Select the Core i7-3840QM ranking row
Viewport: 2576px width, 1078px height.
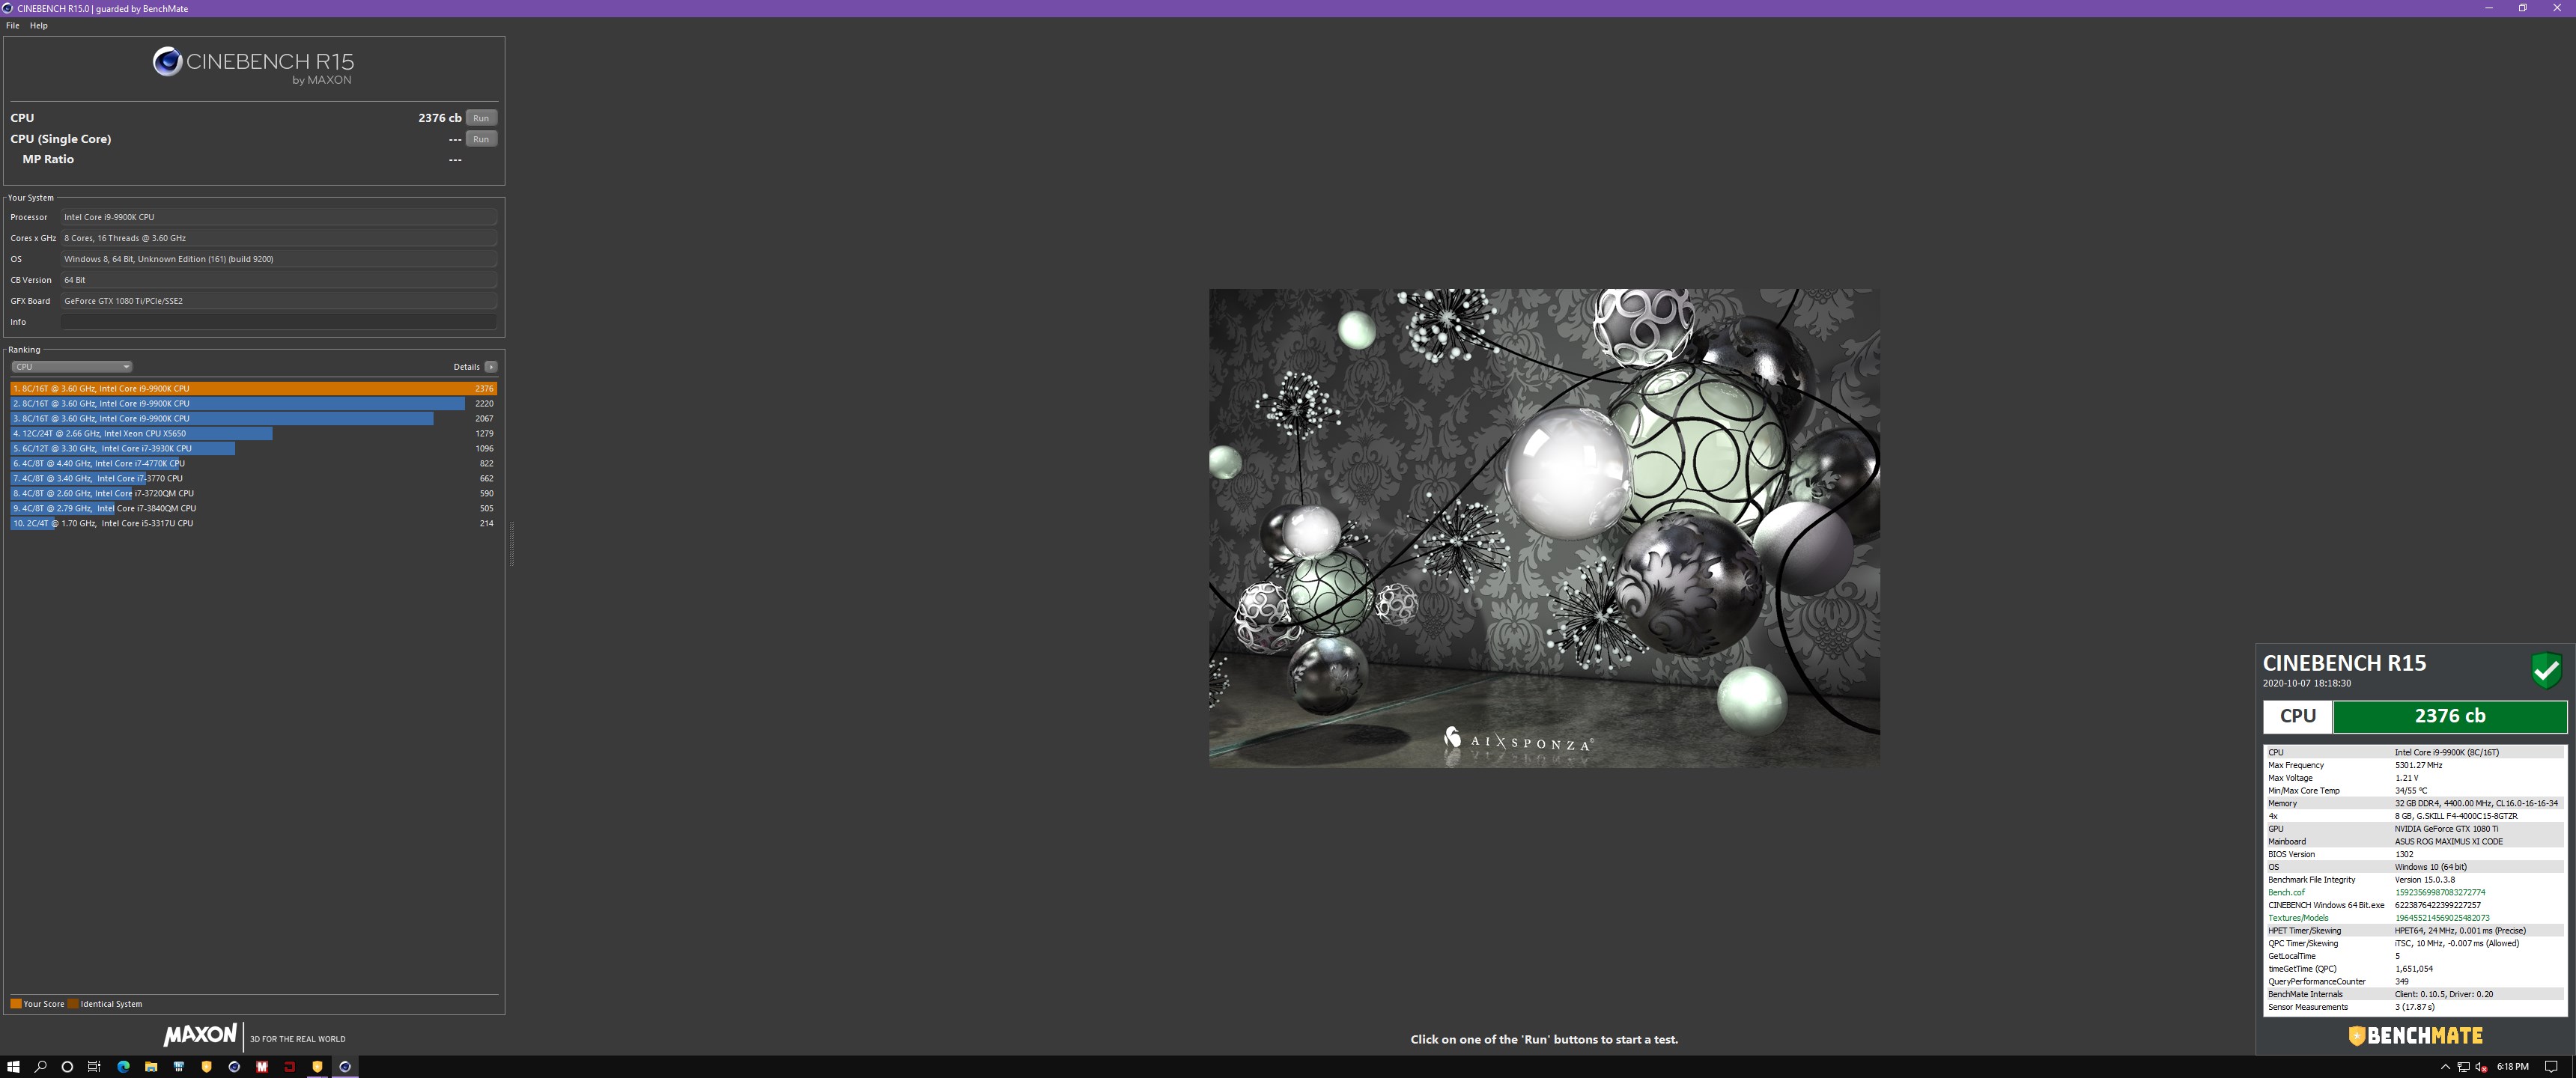[254, 509]
